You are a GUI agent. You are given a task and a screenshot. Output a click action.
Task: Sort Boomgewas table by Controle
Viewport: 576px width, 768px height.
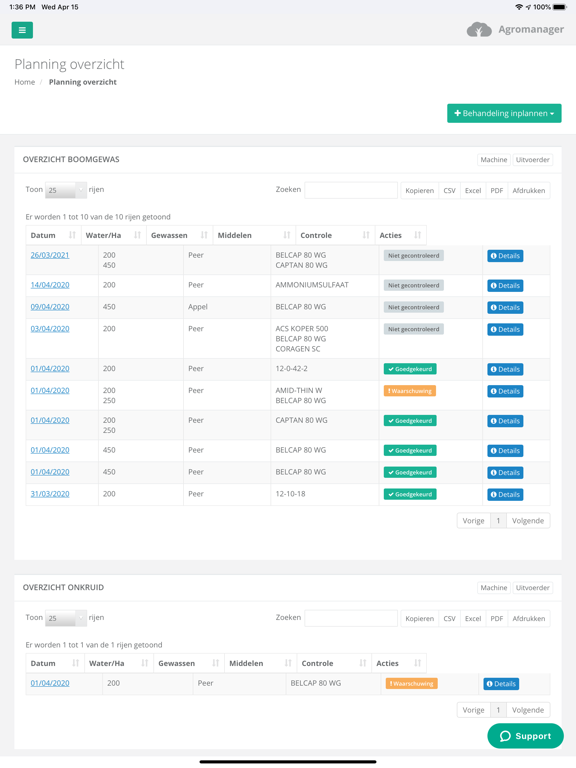pos(335,235)
